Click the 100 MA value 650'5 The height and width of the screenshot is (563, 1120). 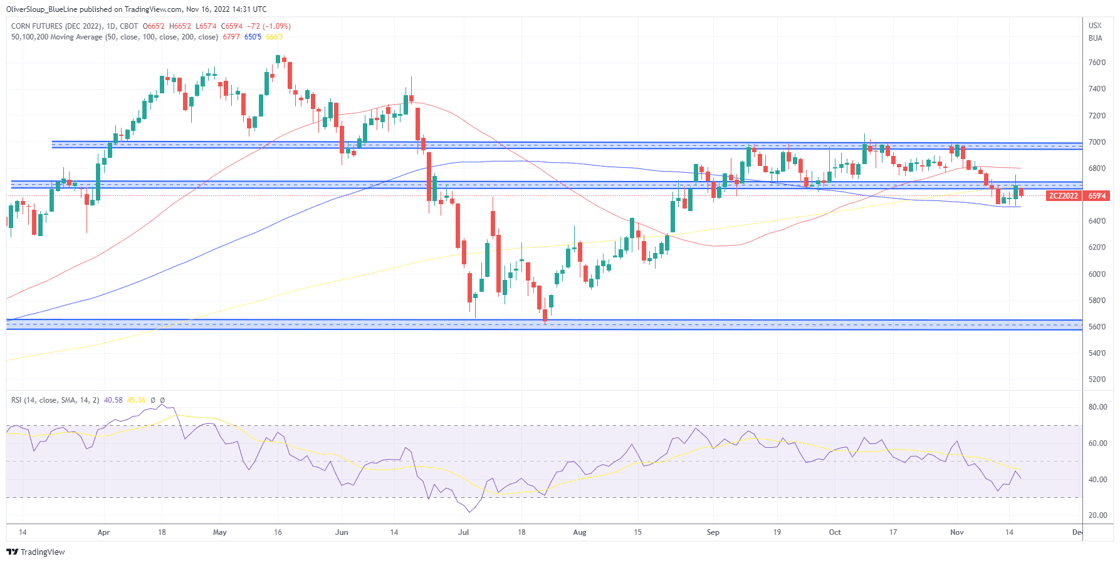coord(251,37)
